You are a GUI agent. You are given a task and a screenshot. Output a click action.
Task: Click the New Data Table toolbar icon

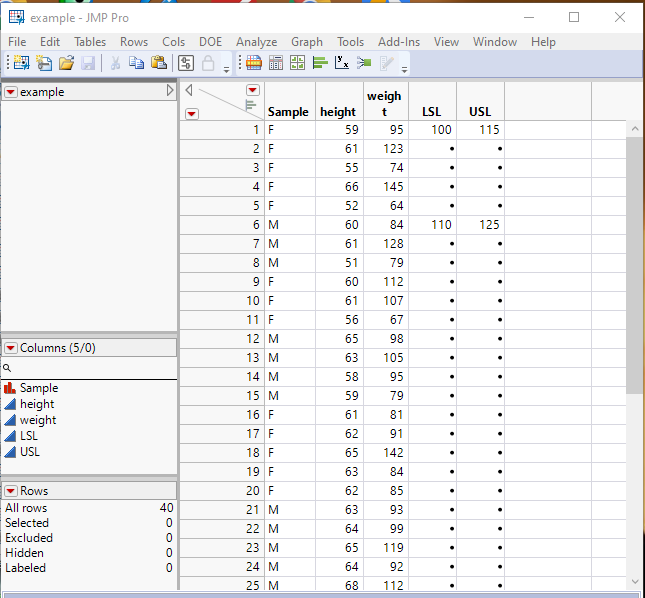point(20,63)
